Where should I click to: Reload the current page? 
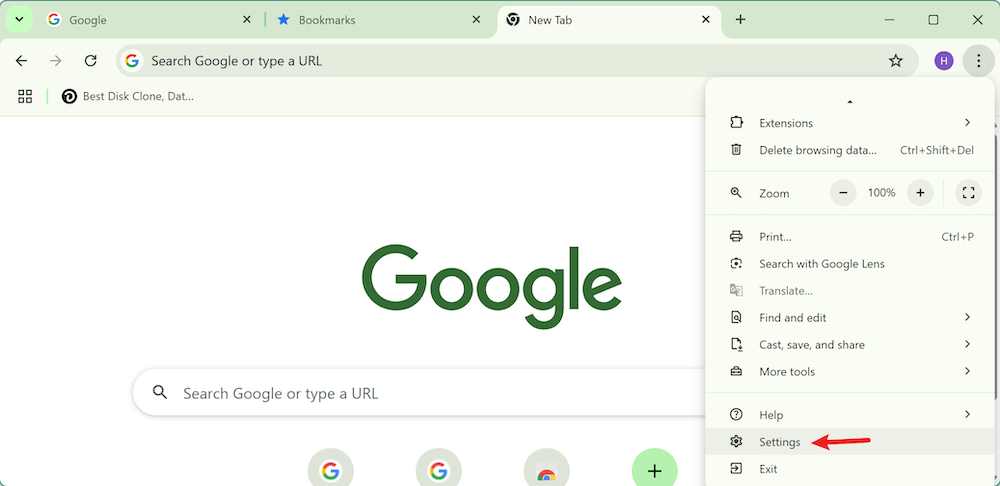pyautogui.click(x=91, y=61)
